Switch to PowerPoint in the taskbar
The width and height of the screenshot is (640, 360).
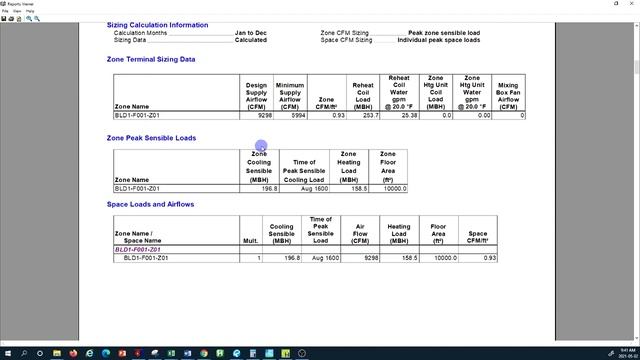click(x=122, y=353)
